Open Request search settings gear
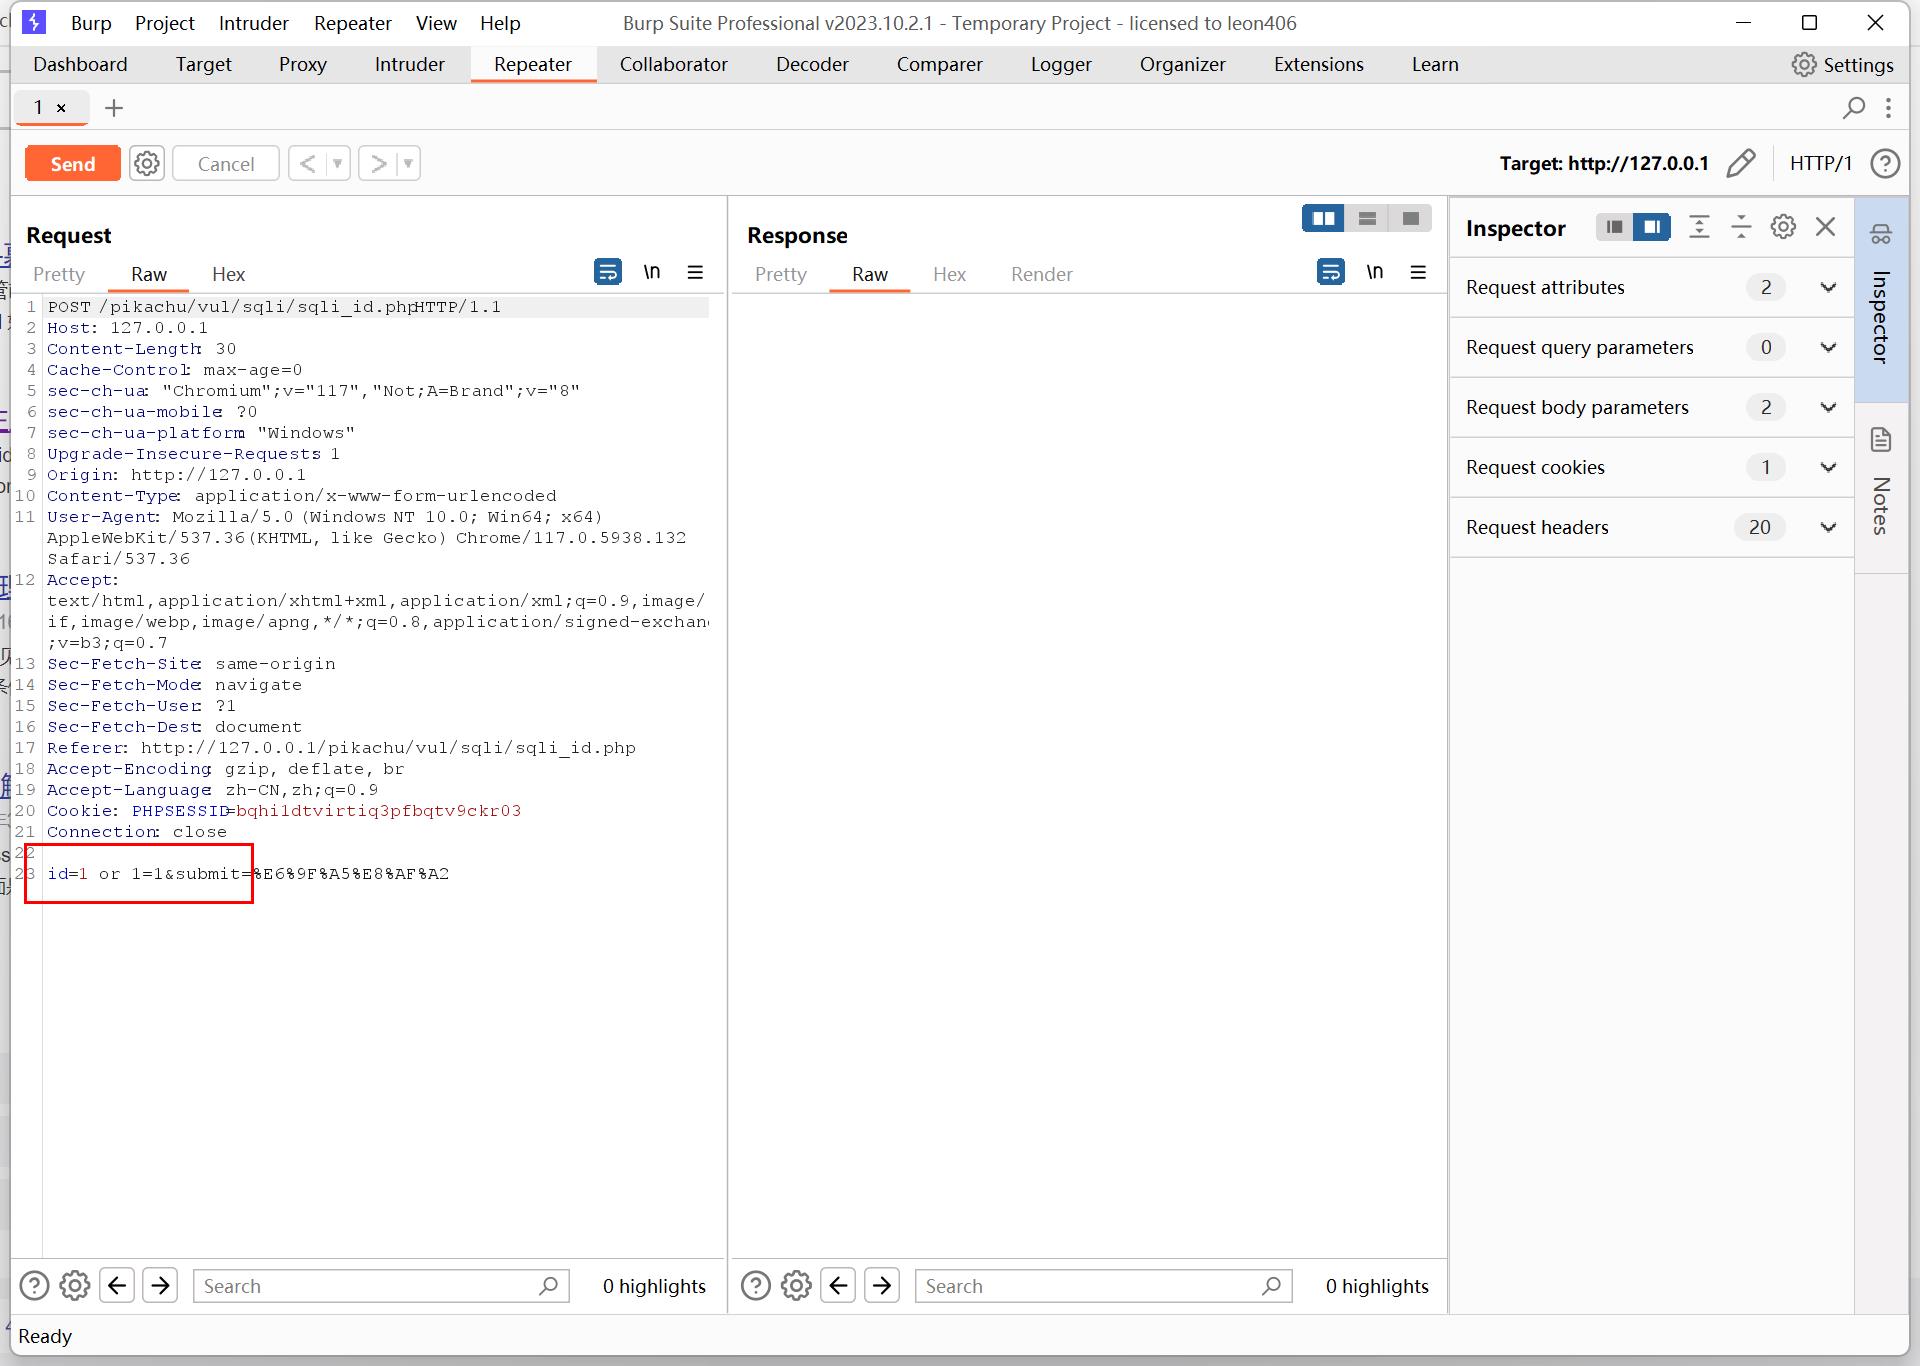This screenshot has height=1366, width=1920. point(75,1286)
